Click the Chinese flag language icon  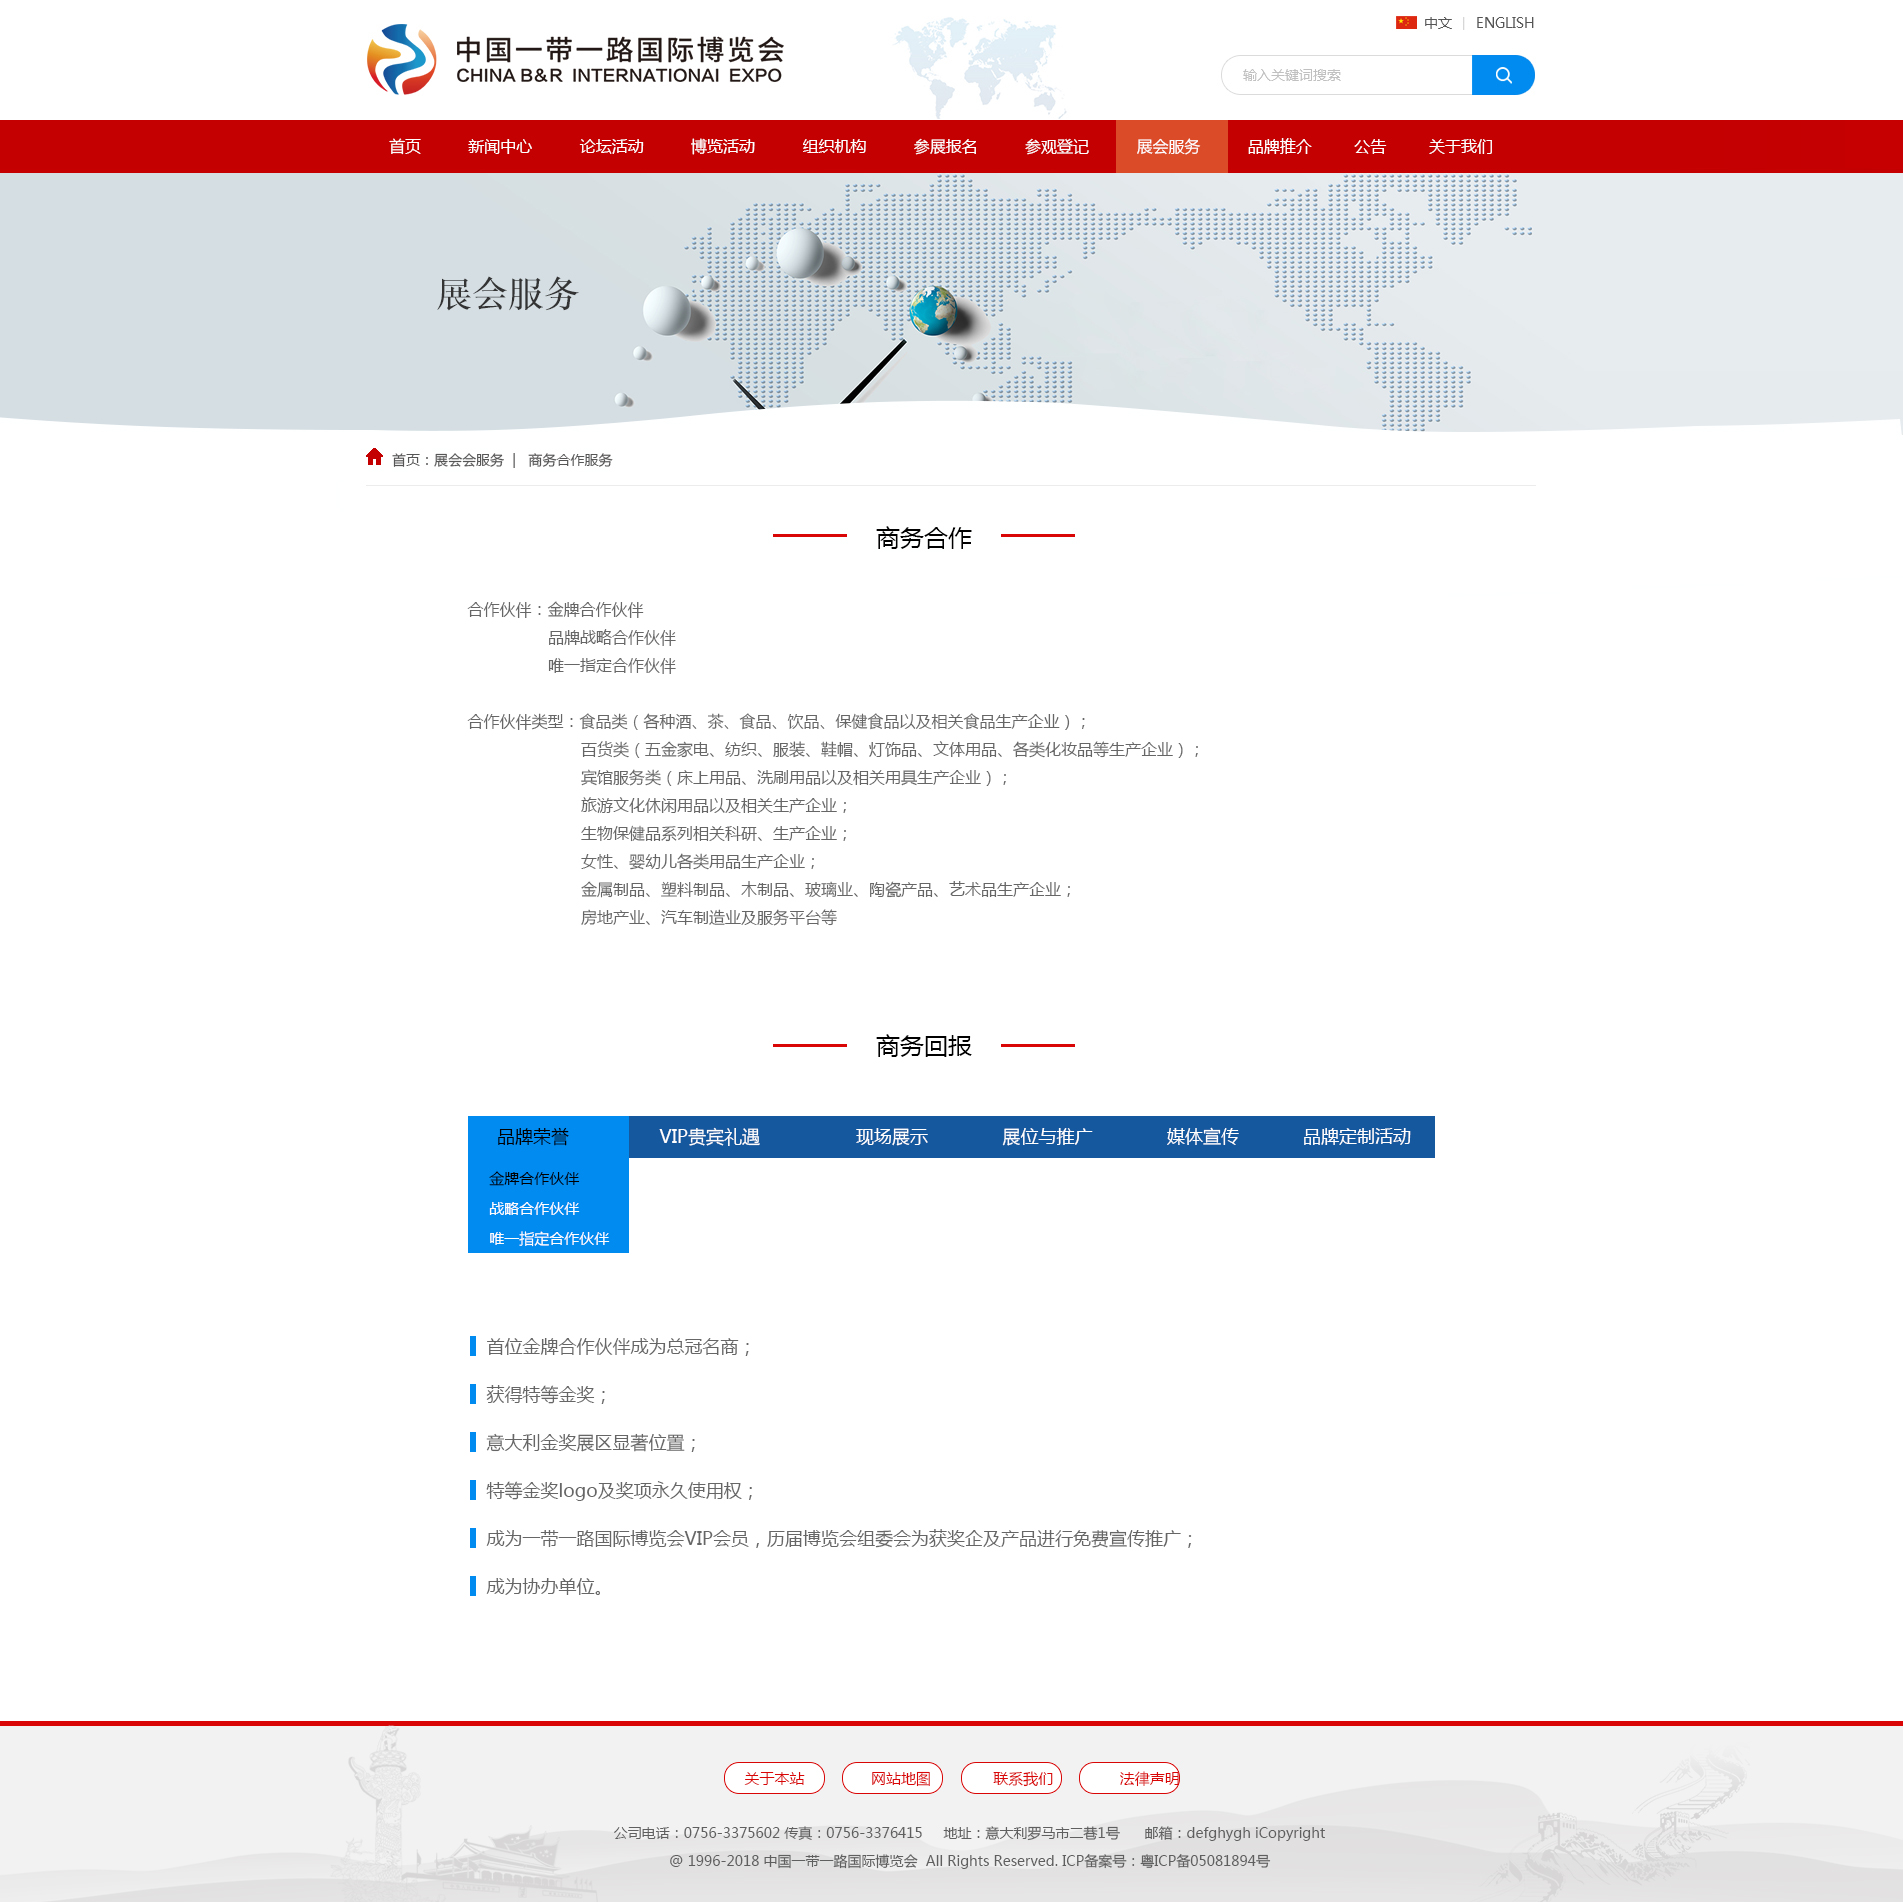(1406, 22)
